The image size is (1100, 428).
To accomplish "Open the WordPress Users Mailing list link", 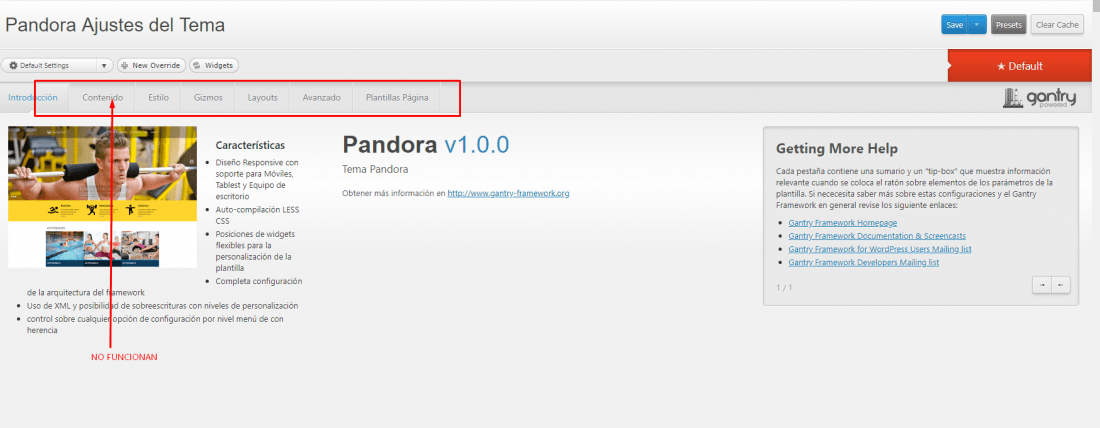I will [x=880, y=249].
